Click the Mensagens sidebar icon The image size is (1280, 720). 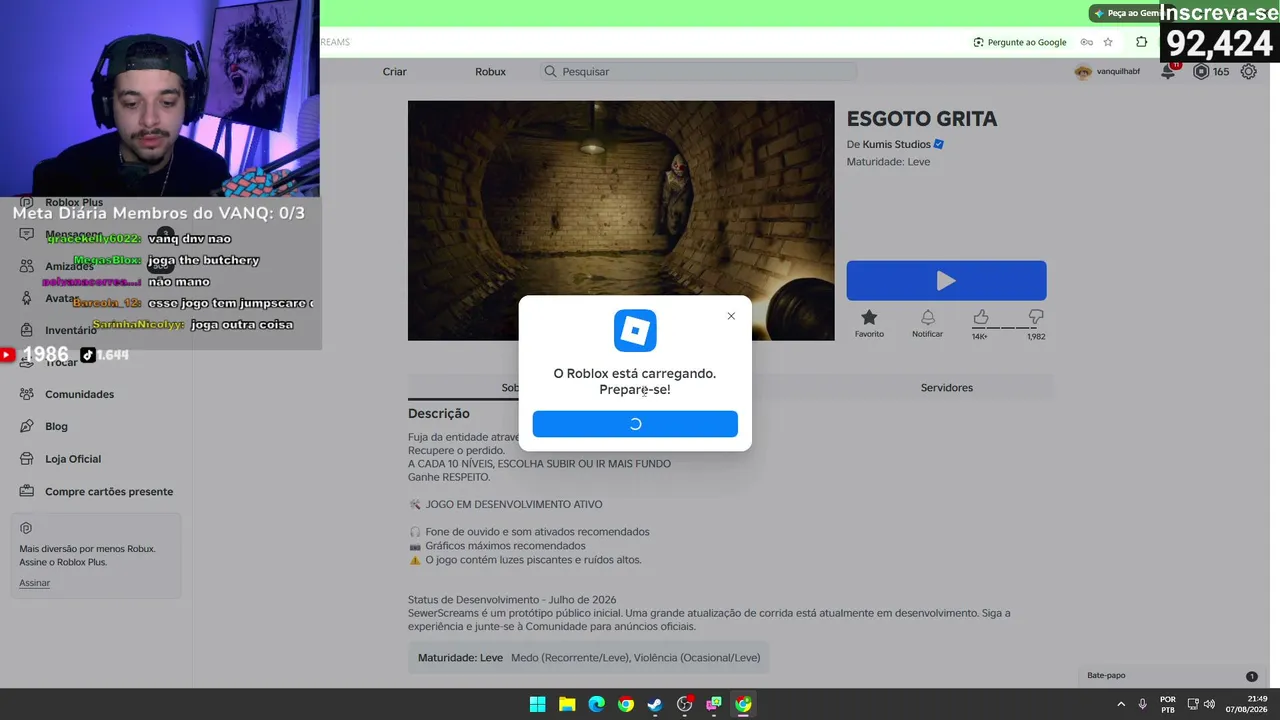[x=27, y=234]
